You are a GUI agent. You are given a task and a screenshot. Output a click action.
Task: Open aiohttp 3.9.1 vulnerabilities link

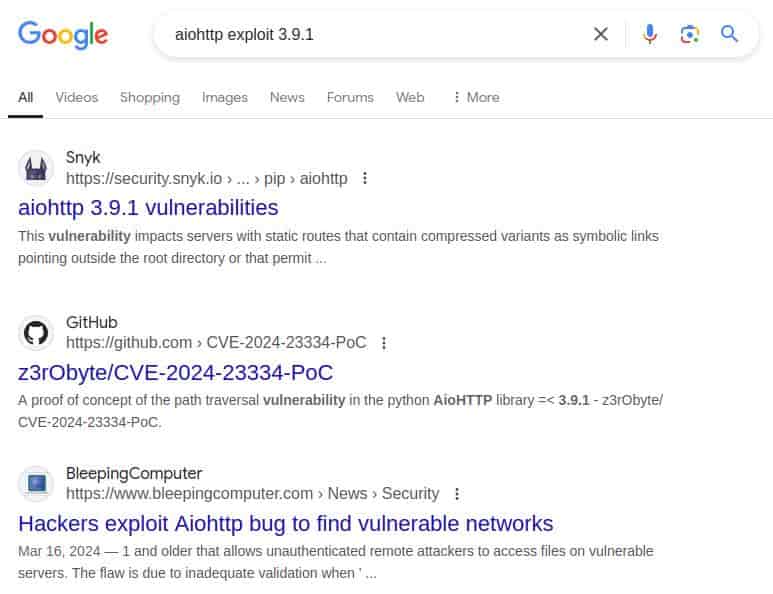148,208
